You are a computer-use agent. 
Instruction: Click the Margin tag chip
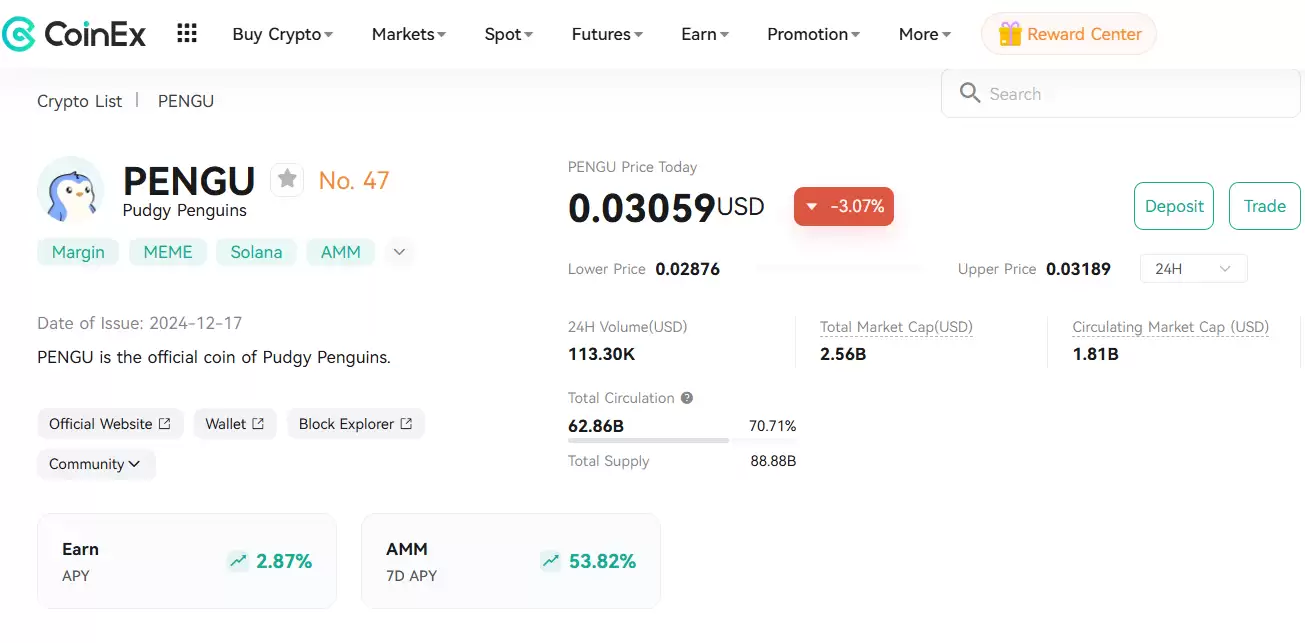point(77,252)
